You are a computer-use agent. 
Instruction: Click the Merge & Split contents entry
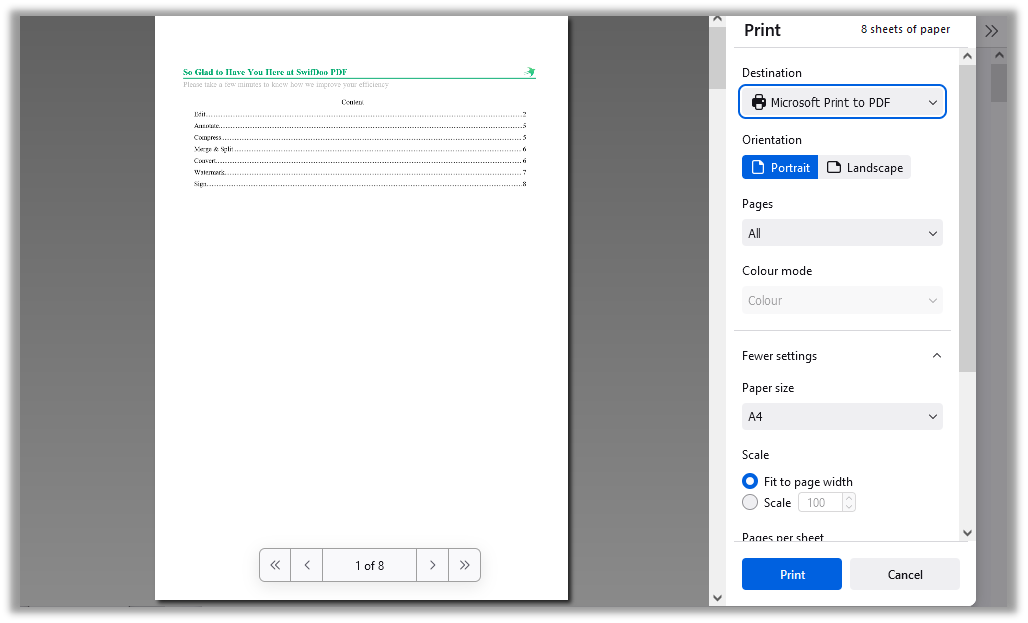click(360, 150)
